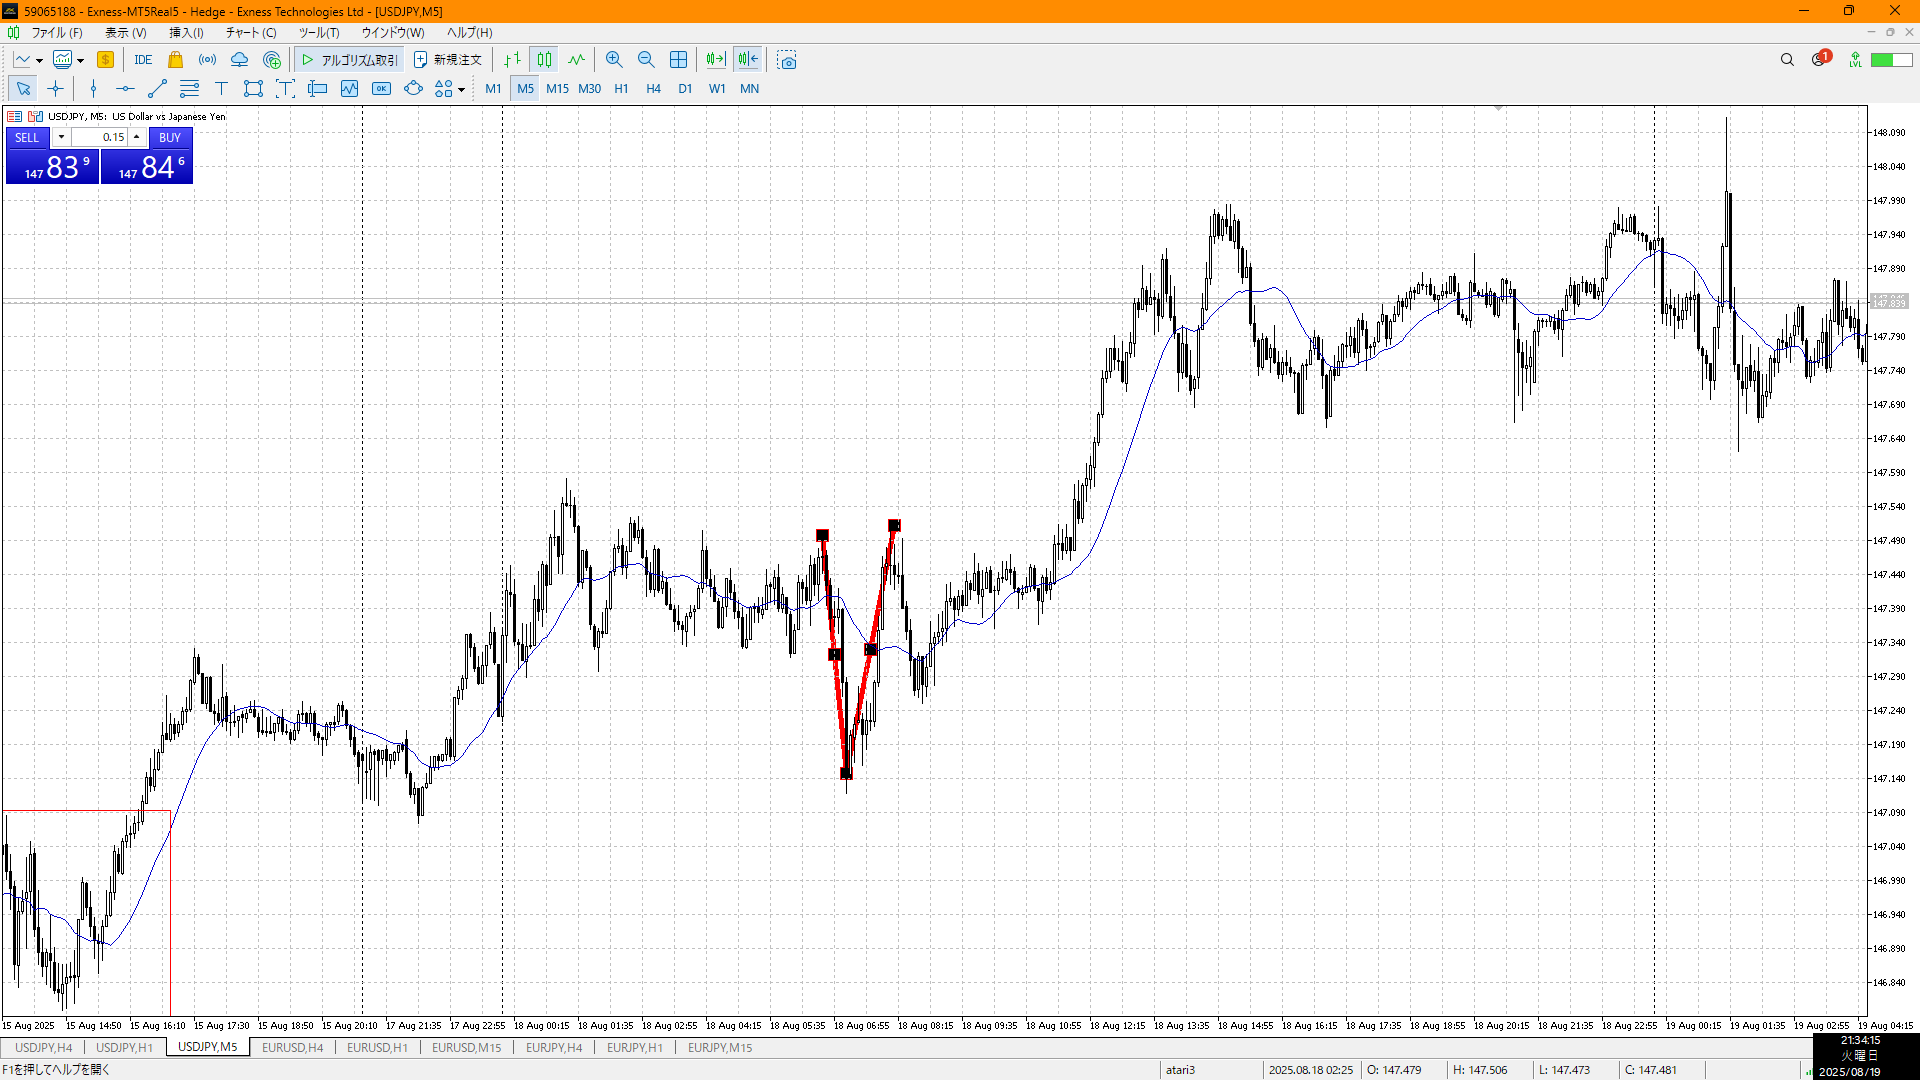The height and width of the screenshot is (1080, 1920).
Task: Select the text T tool
Action: pos(221,89)
